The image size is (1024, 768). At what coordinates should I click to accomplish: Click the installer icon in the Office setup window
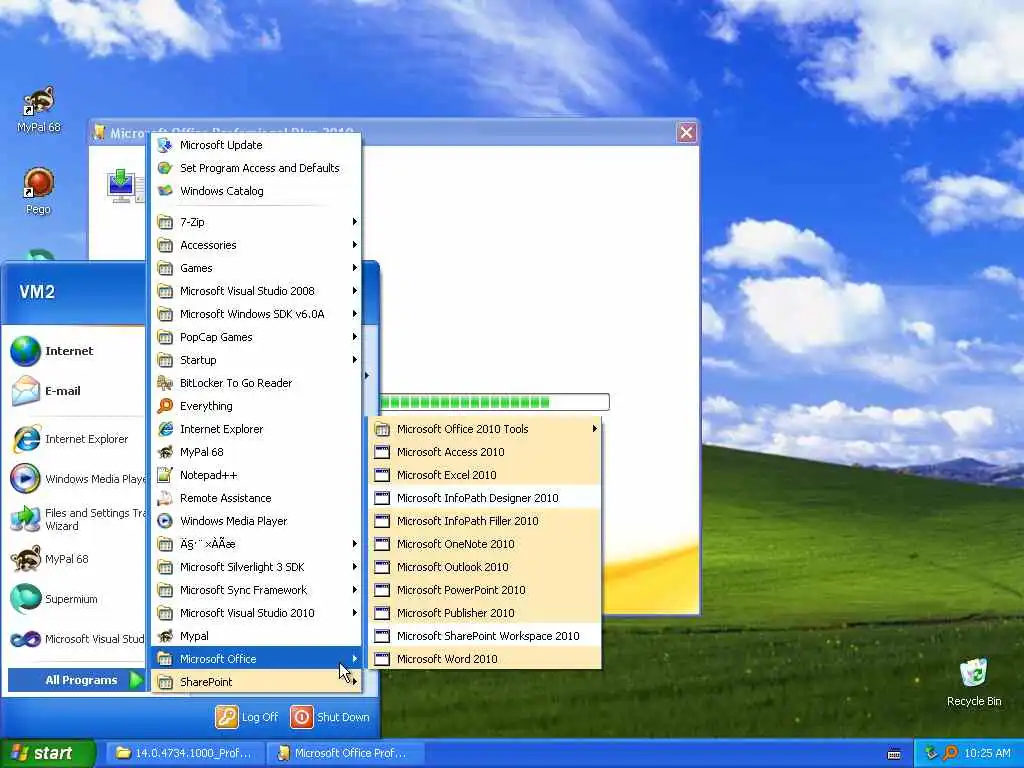pos(124,185)
